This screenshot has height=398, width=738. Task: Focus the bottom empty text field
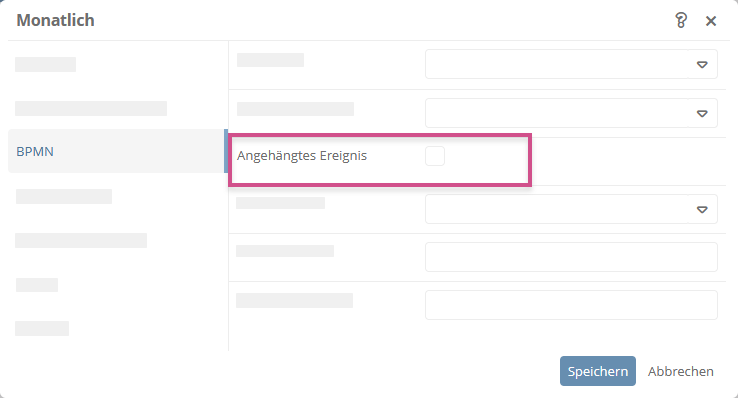pos(571,305)
